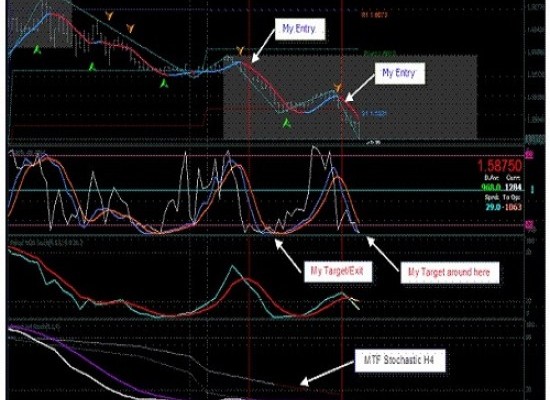Select the lowest green up arrow left of the grey zone
The height and width of the screenshot is (400, 550).
click(163, 83)
